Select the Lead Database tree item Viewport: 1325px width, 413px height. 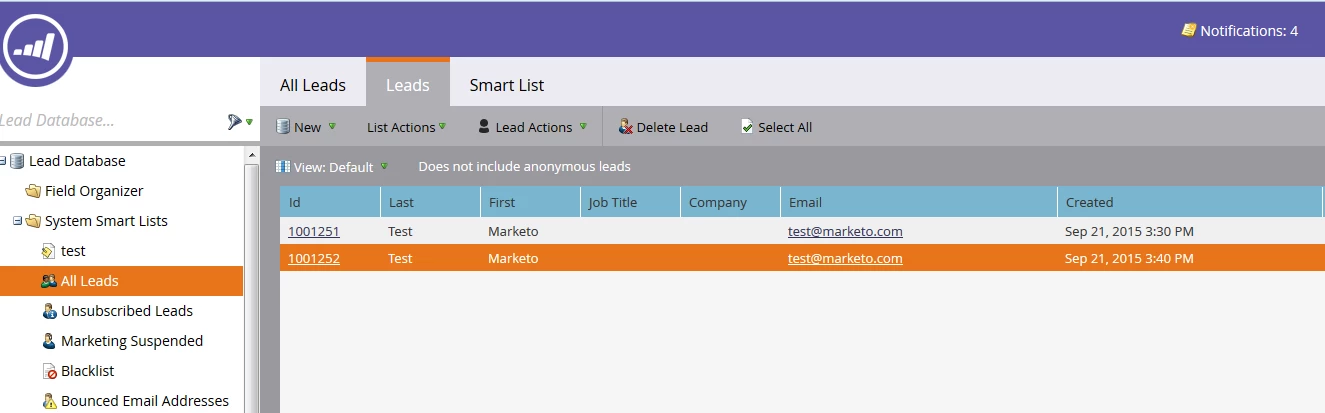pyautogui.click(x=77, y=161)
